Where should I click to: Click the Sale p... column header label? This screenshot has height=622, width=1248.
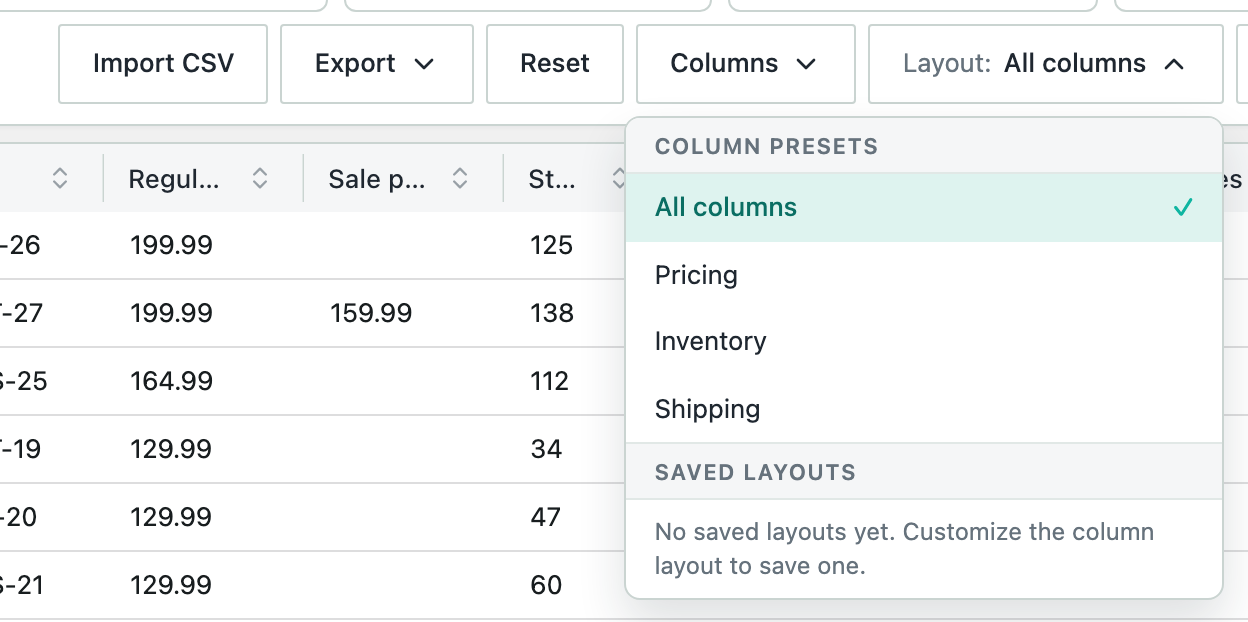coord(377,179)
